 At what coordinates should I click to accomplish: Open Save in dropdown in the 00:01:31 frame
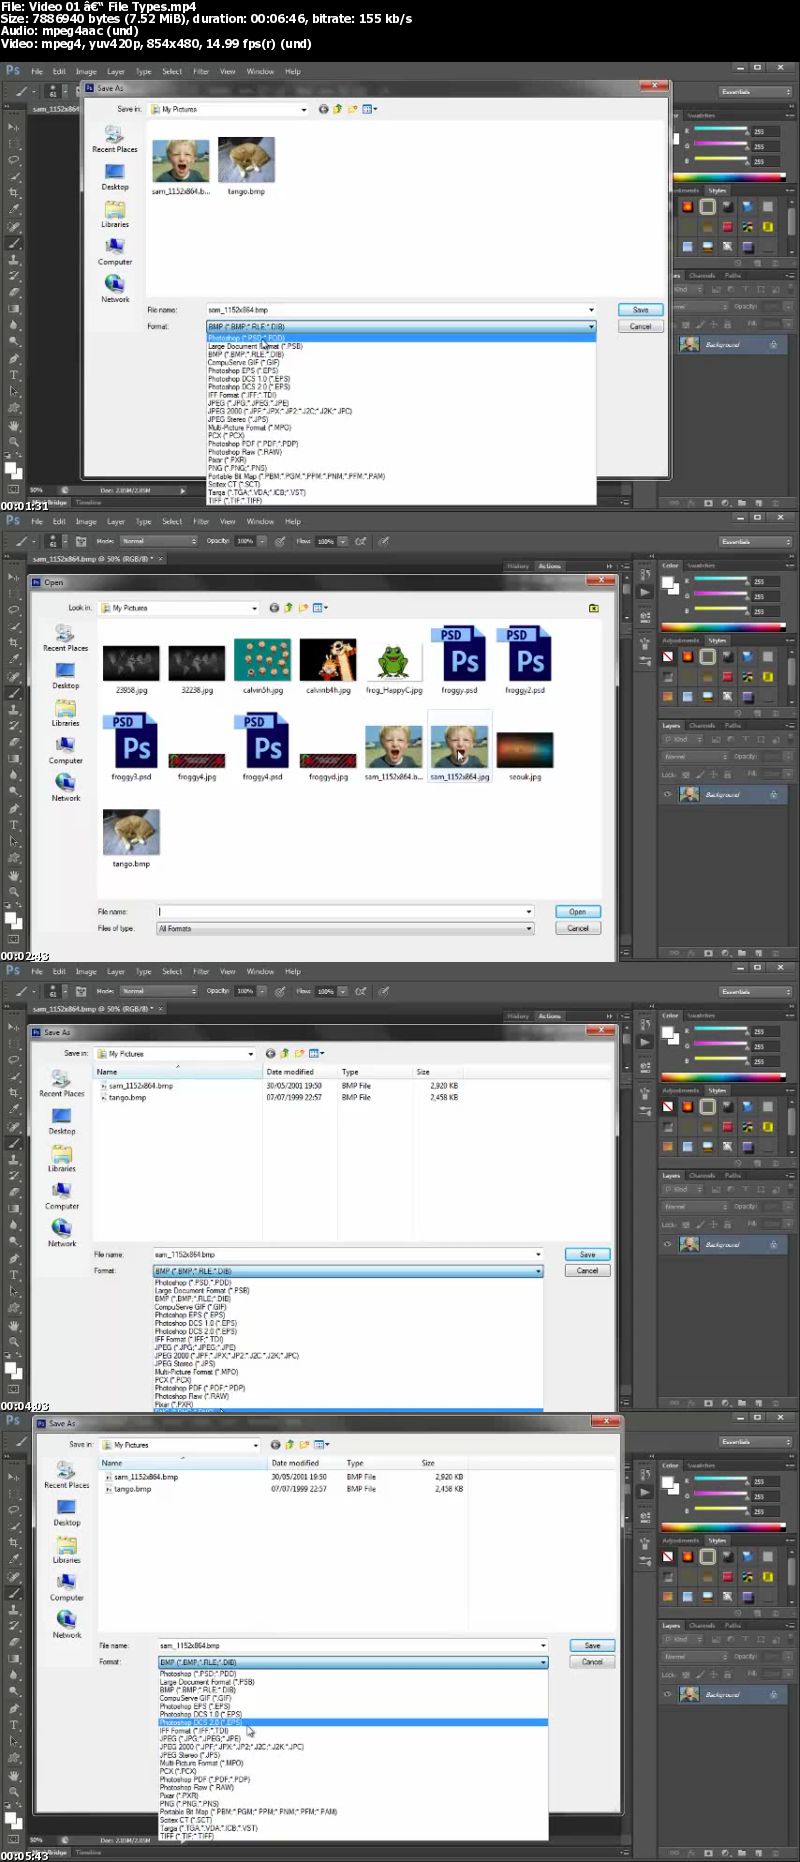pyautogui.click(x=228, y=109)
